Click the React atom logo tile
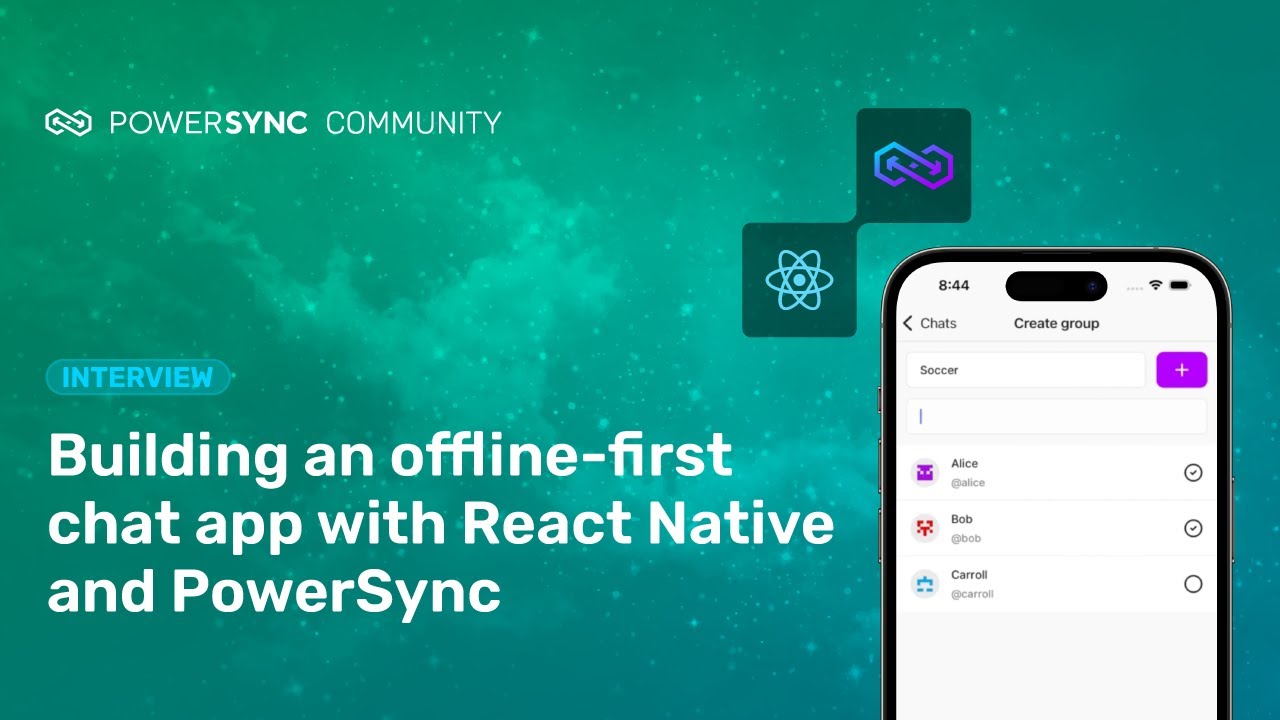 click(799, 280)
